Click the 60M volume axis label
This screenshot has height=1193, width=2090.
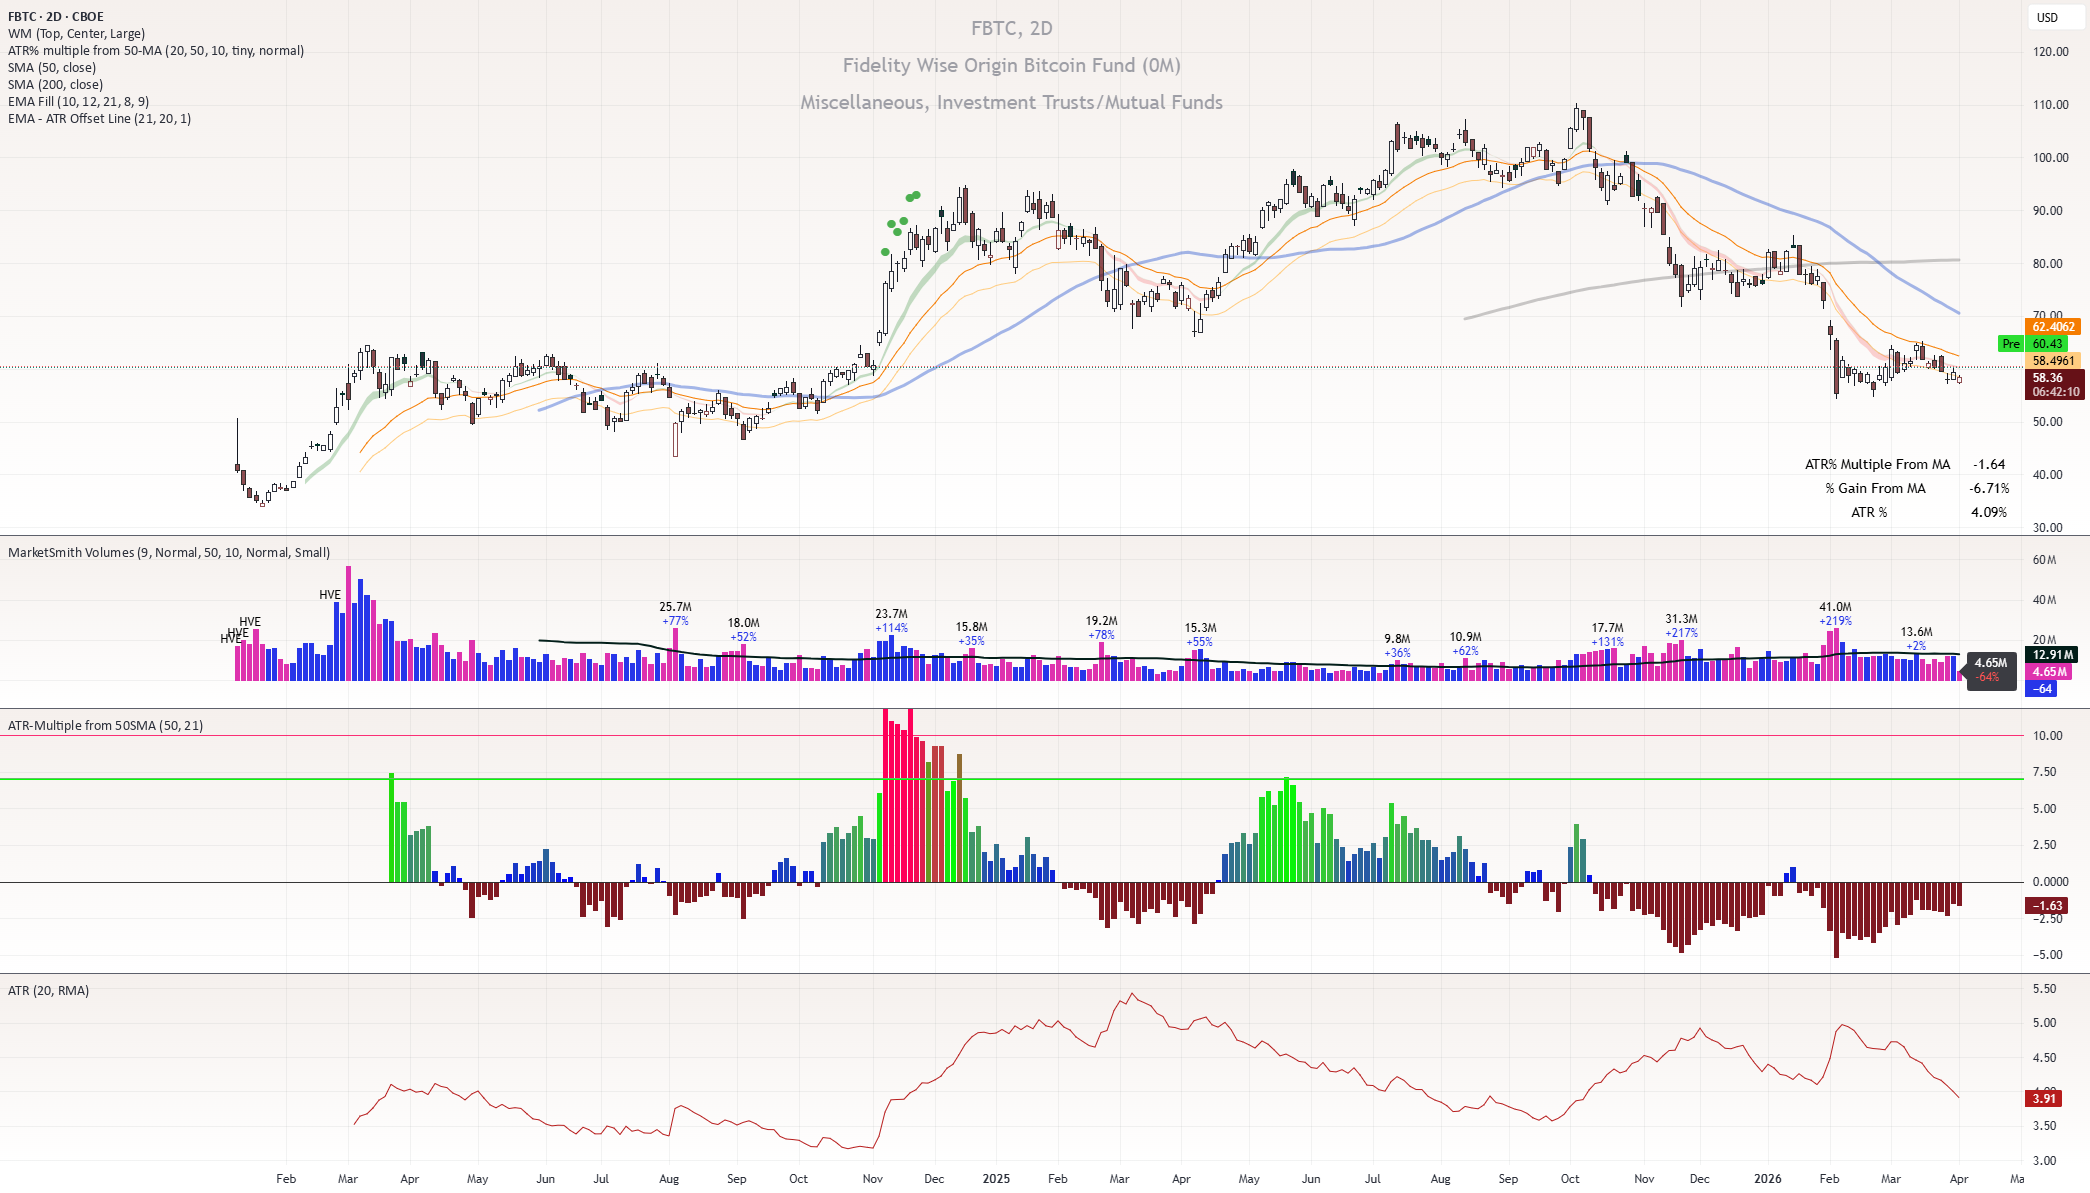click(2044, 560)
